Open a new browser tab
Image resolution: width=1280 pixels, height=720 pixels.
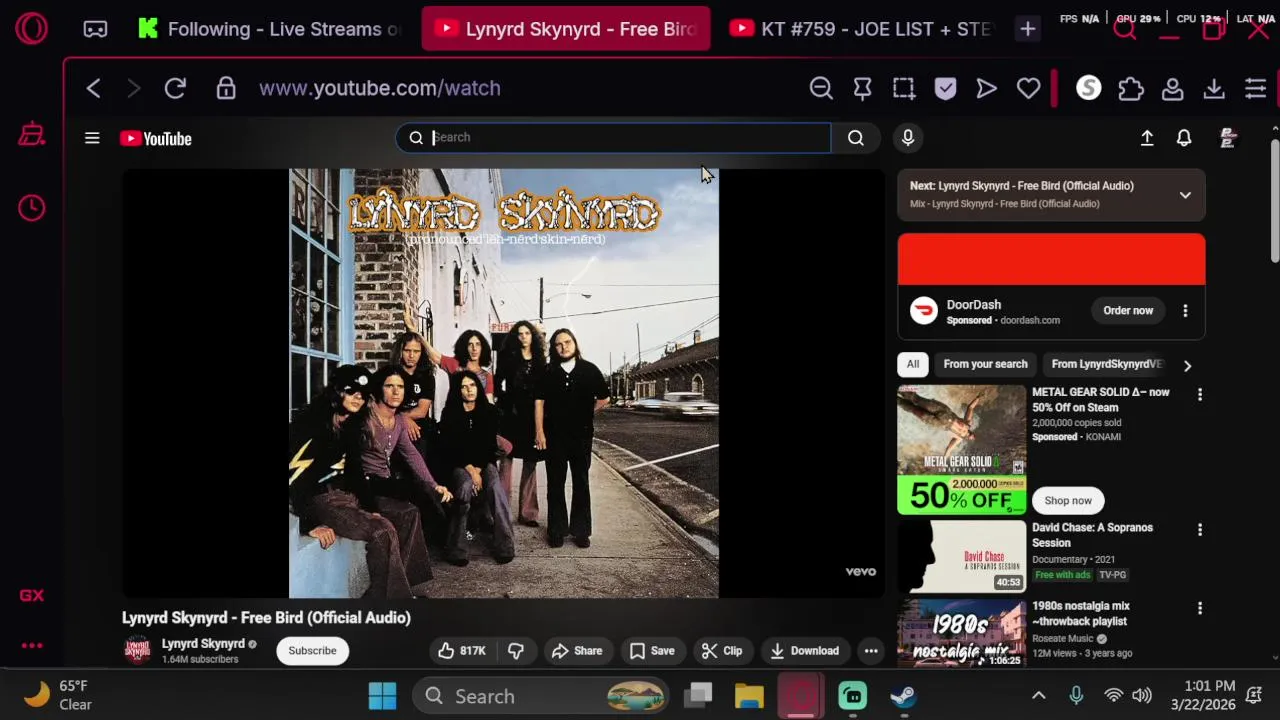[1027, 29]
